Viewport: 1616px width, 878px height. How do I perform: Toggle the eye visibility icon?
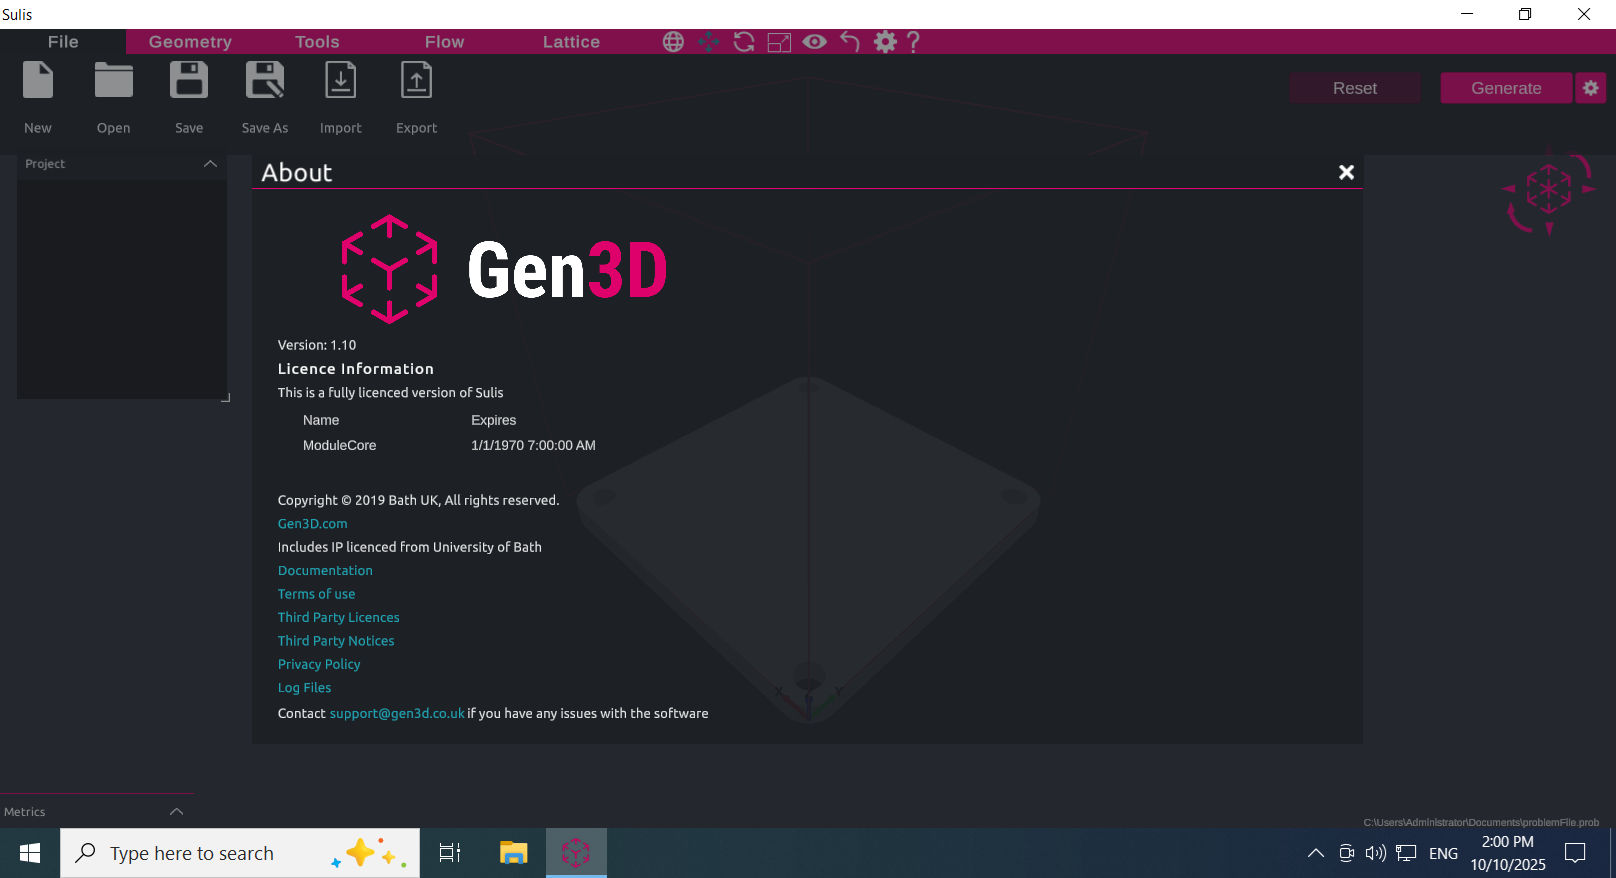coord(815,42)
